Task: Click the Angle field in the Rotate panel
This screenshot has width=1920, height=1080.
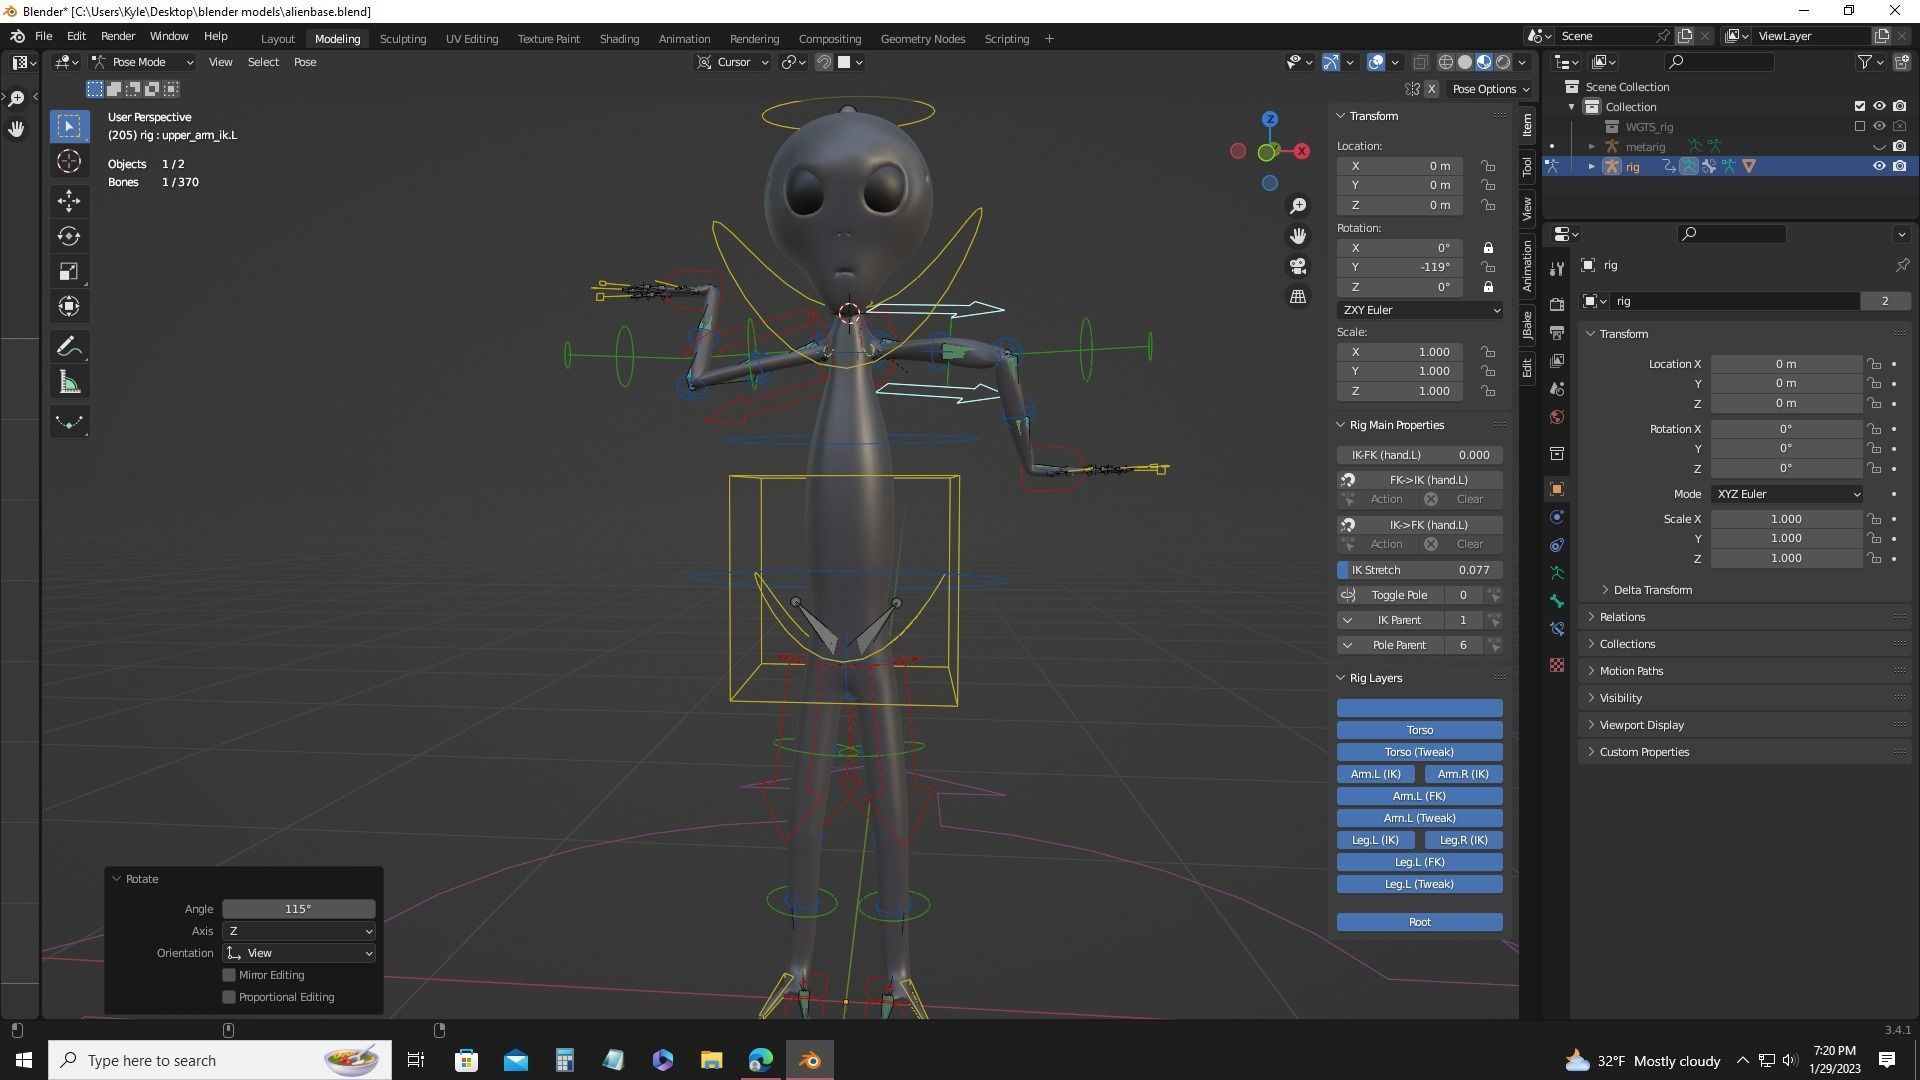Action: [x=298, y=908]
